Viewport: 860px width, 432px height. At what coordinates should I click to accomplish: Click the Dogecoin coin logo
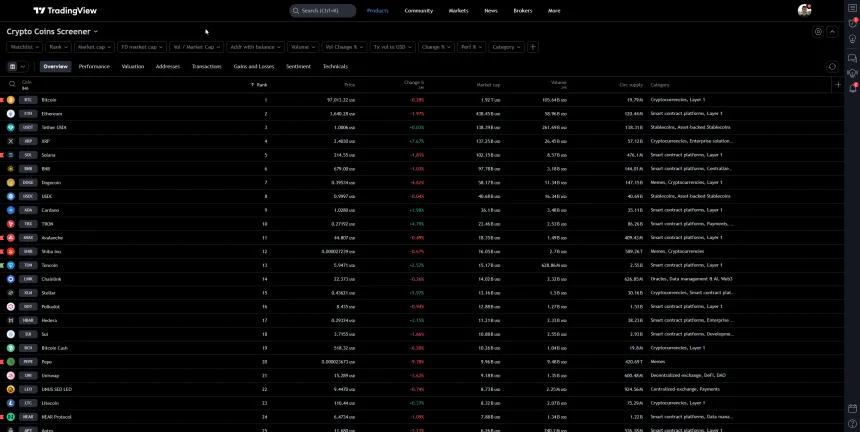pos(11,183)
